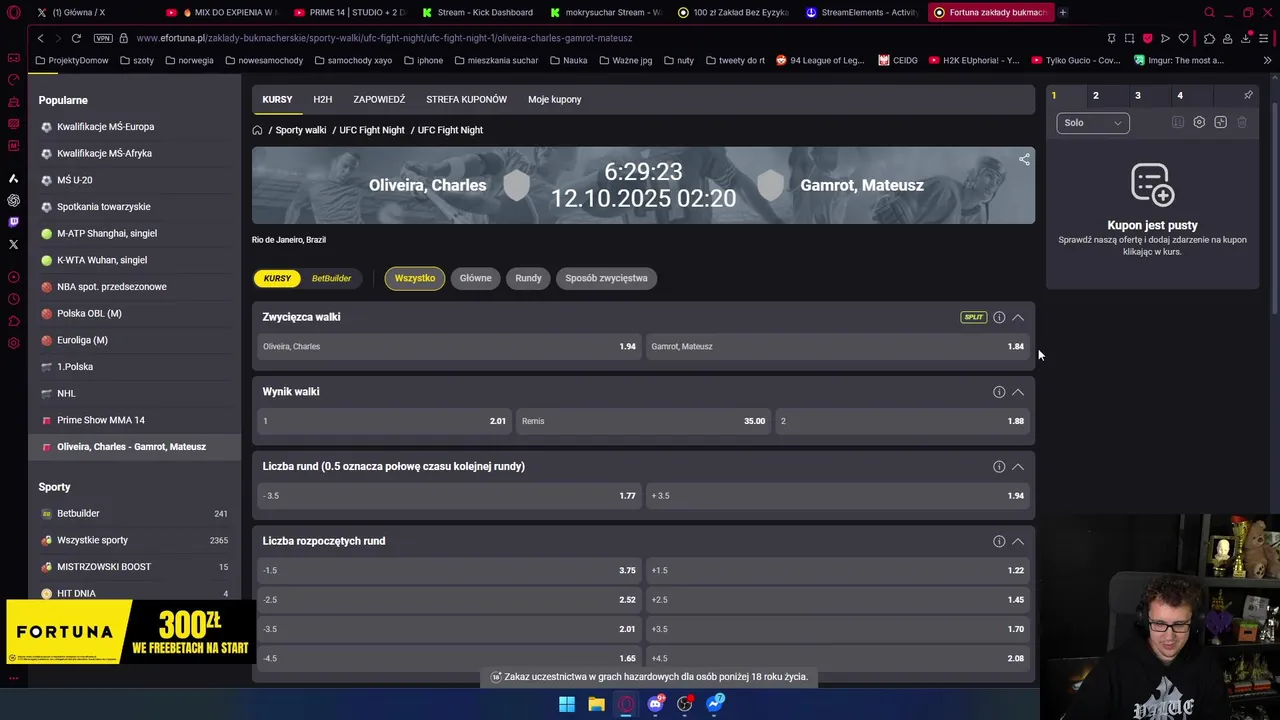Select the Sposób zwycięstwa filter chip
Screen dimensions: 1280x720
click(x=606, y=278)
